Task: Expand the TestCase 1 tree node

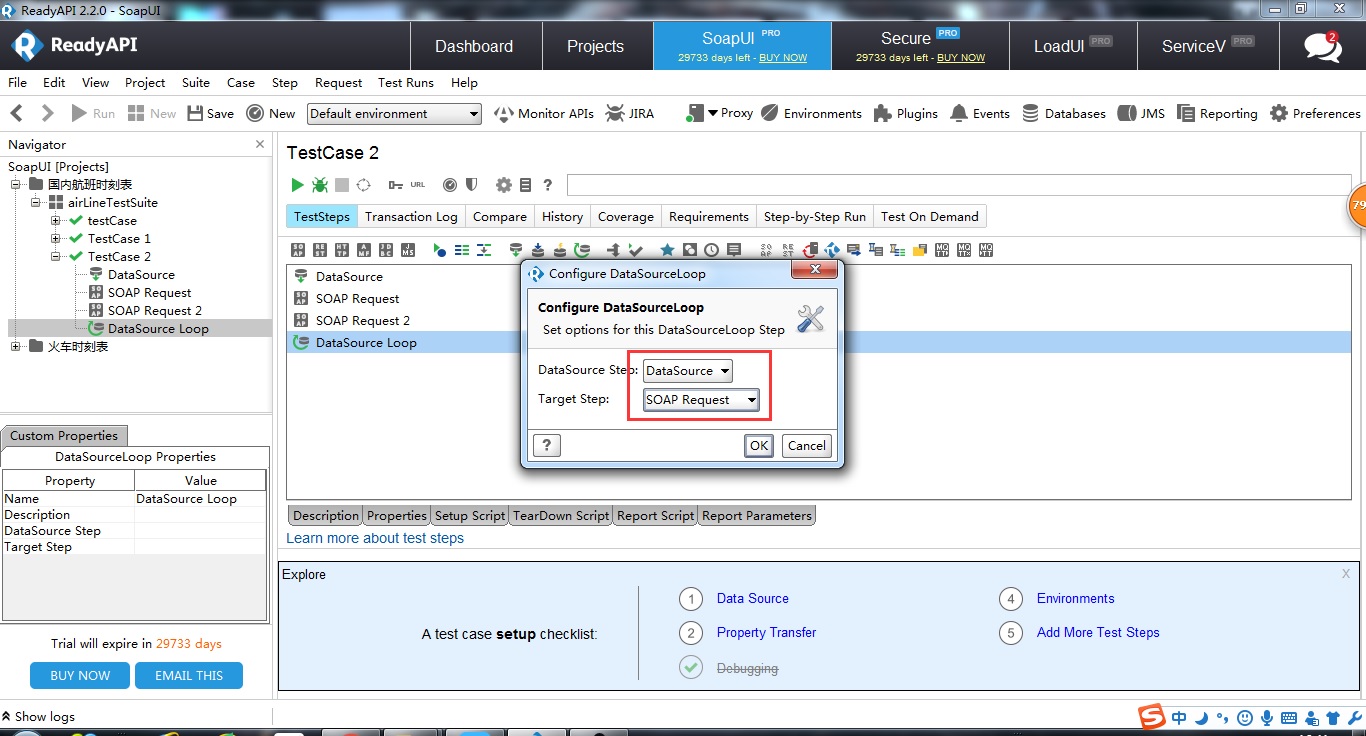Action: (x=56, y=239)
